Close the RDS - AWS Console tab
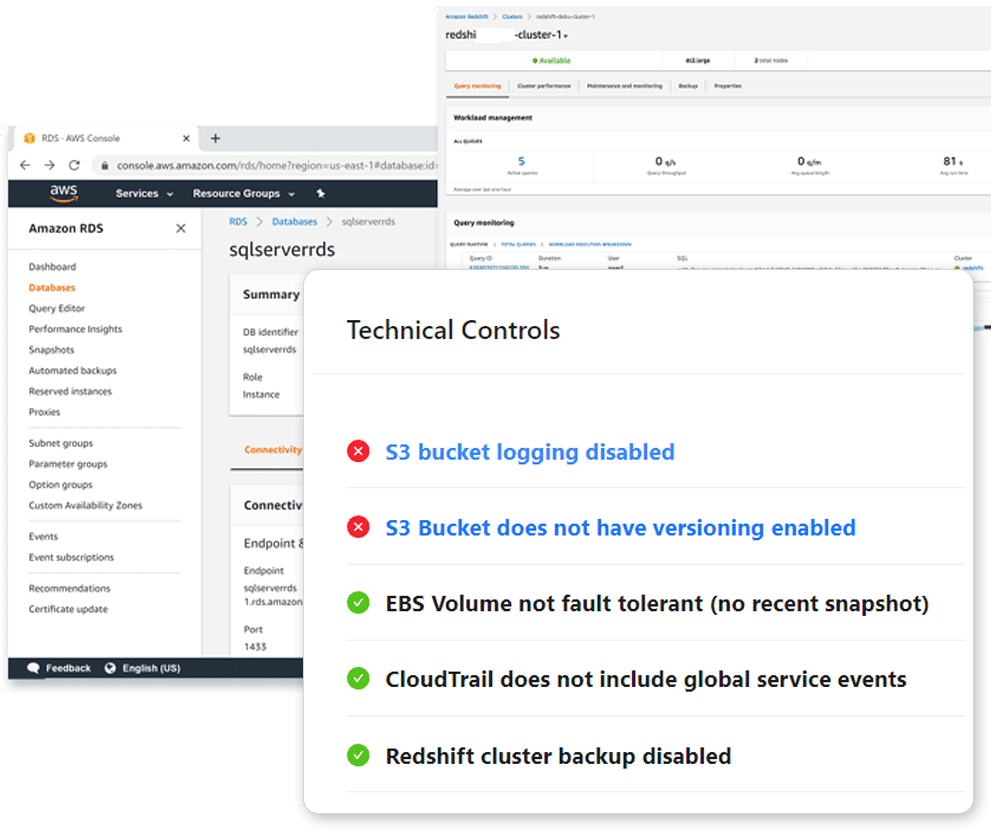Viewport: 991px width, 837px height. 186,138
